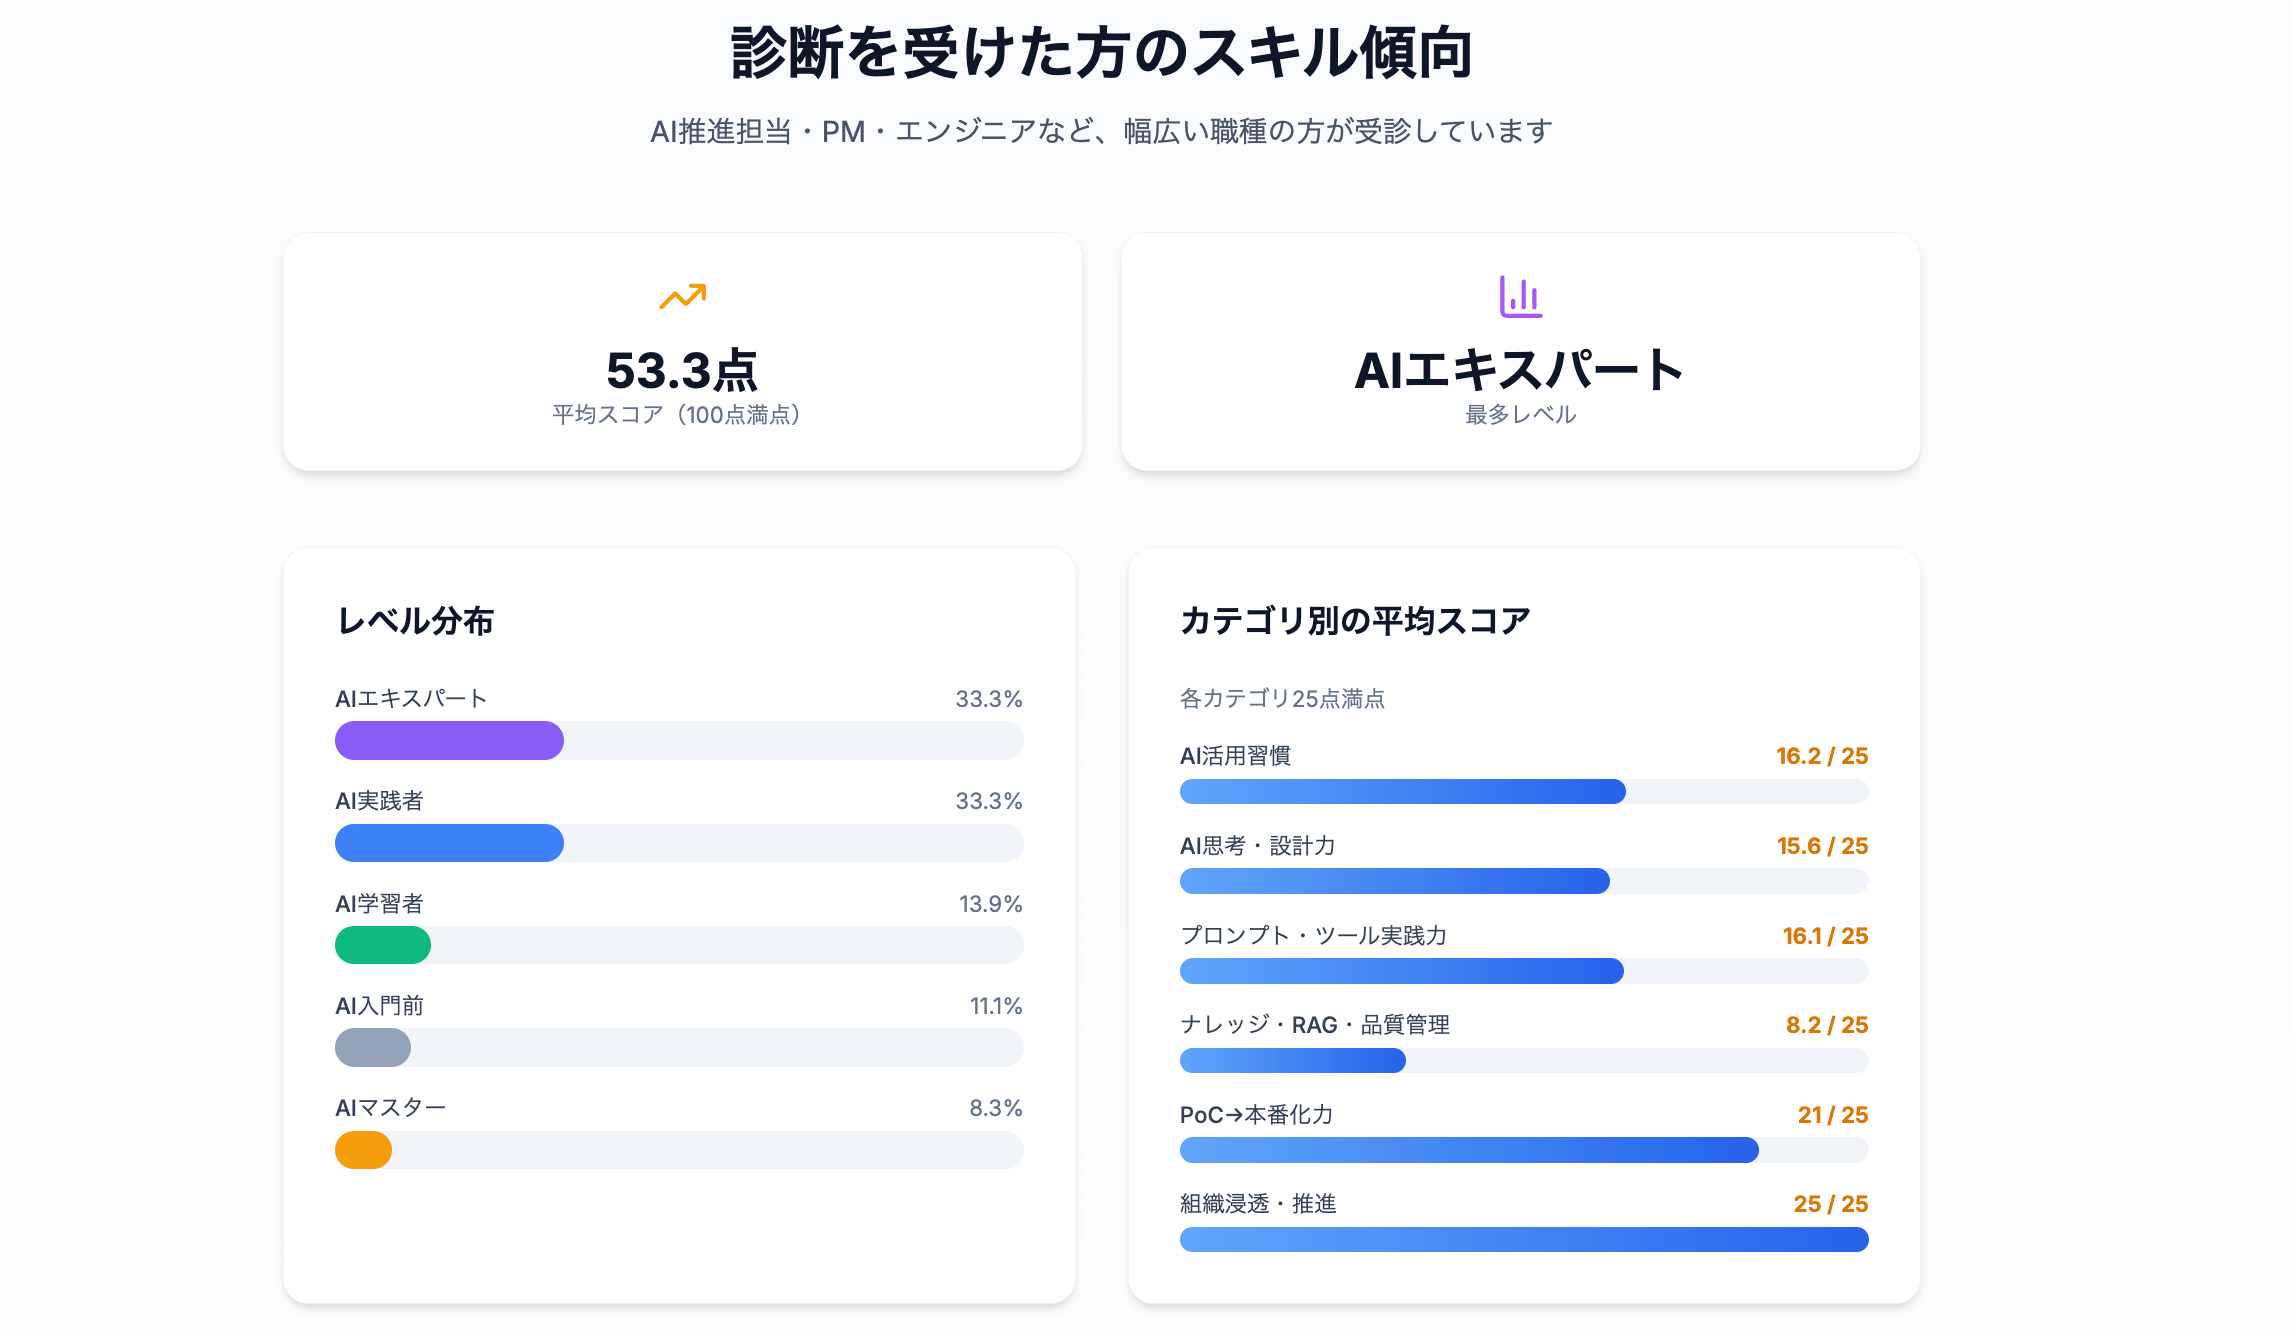Click the purple bar chart icon
This screenshot has width=2292, height=1336.
[x=1520, y=297]
